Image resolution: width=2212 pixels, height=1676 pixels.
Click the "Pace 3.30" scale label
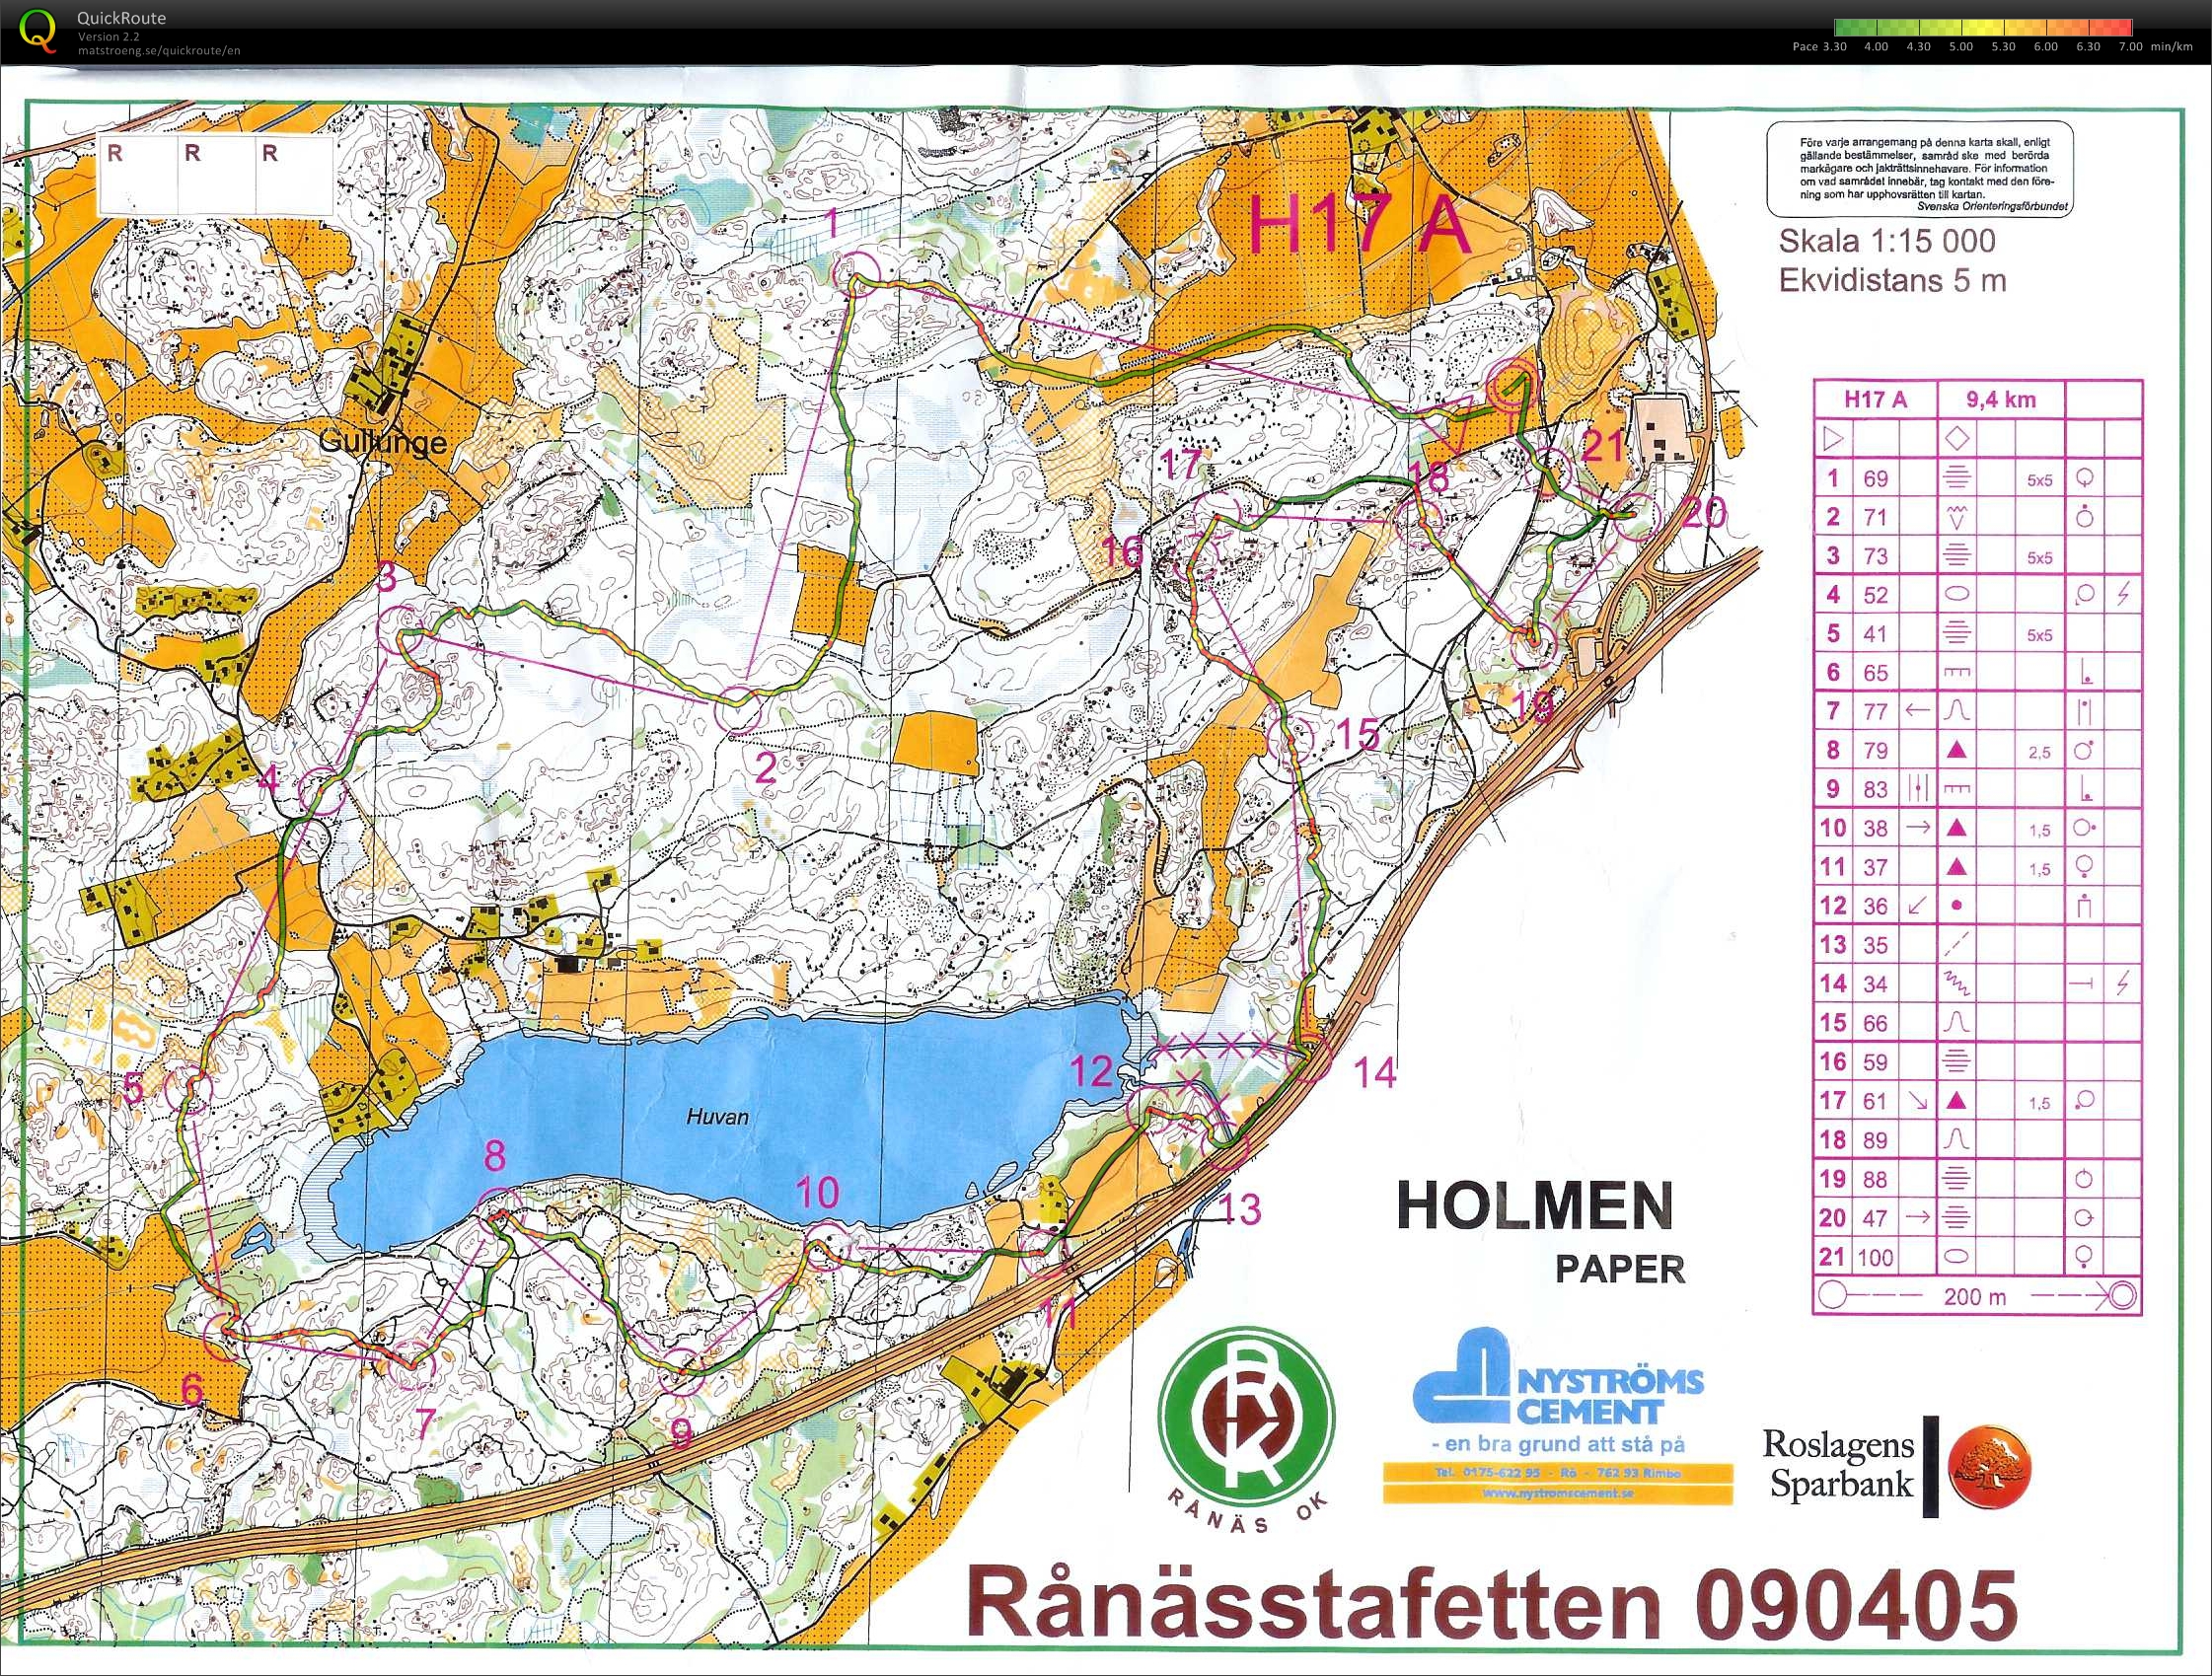(1819, 47)
